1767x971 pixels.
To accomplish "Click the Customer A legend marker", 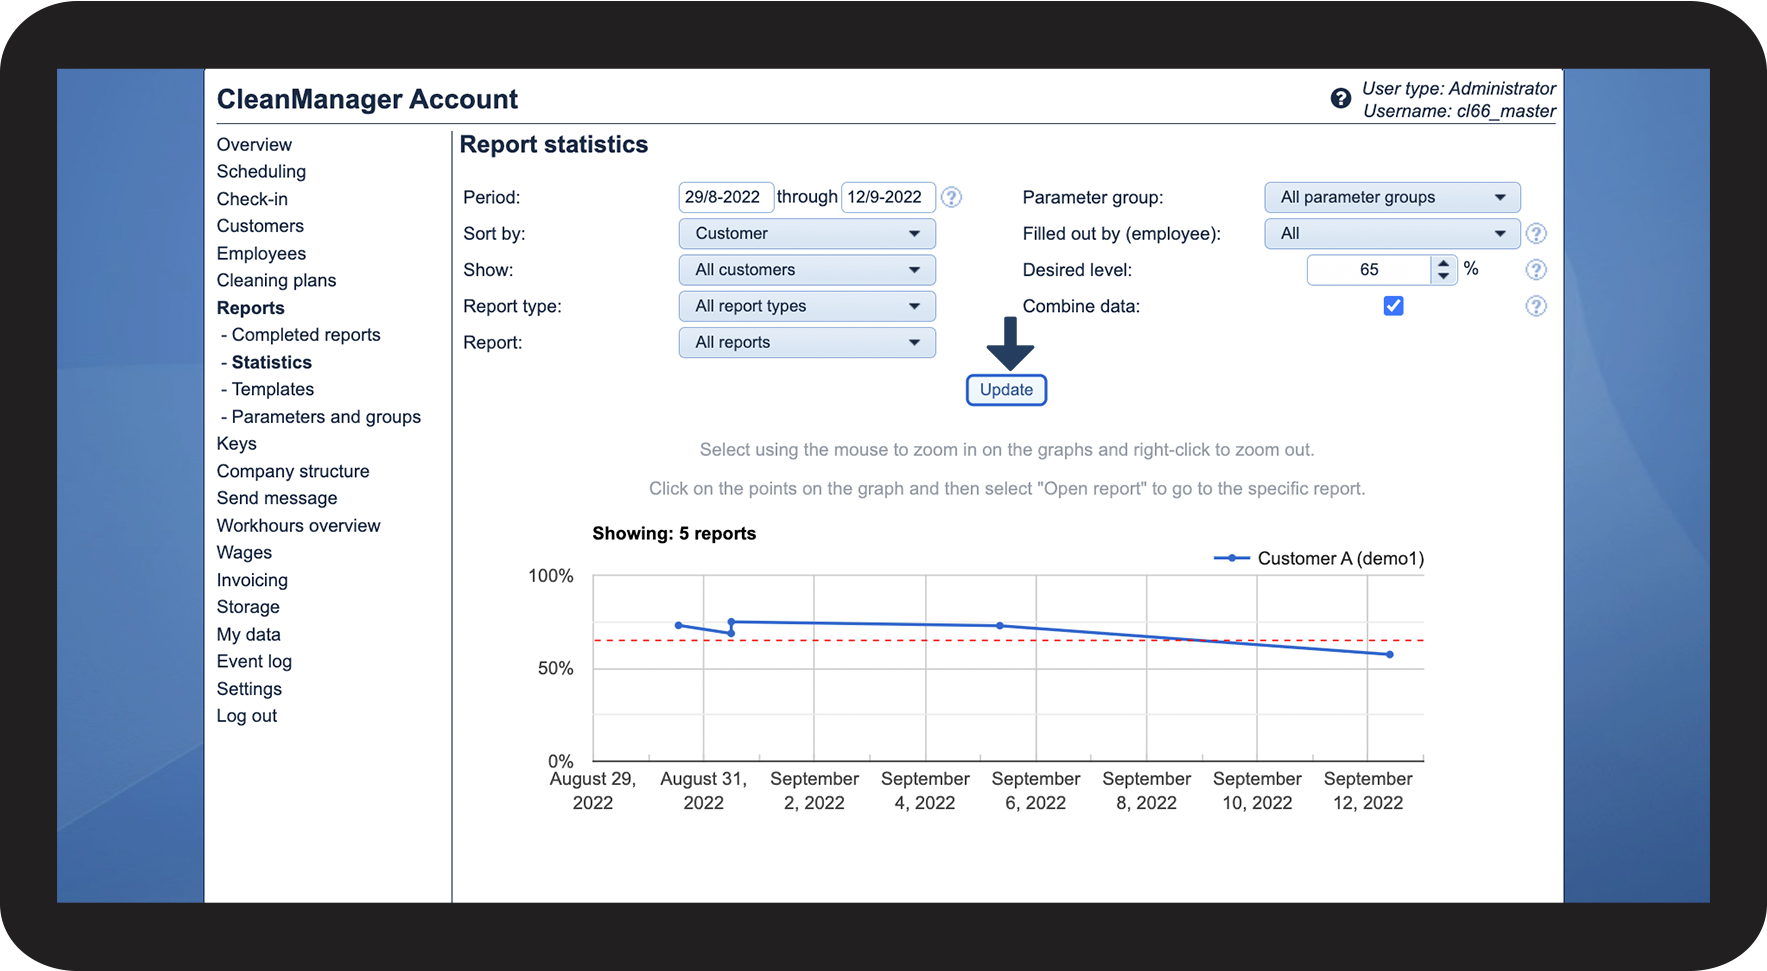I will pos(1231,558).
